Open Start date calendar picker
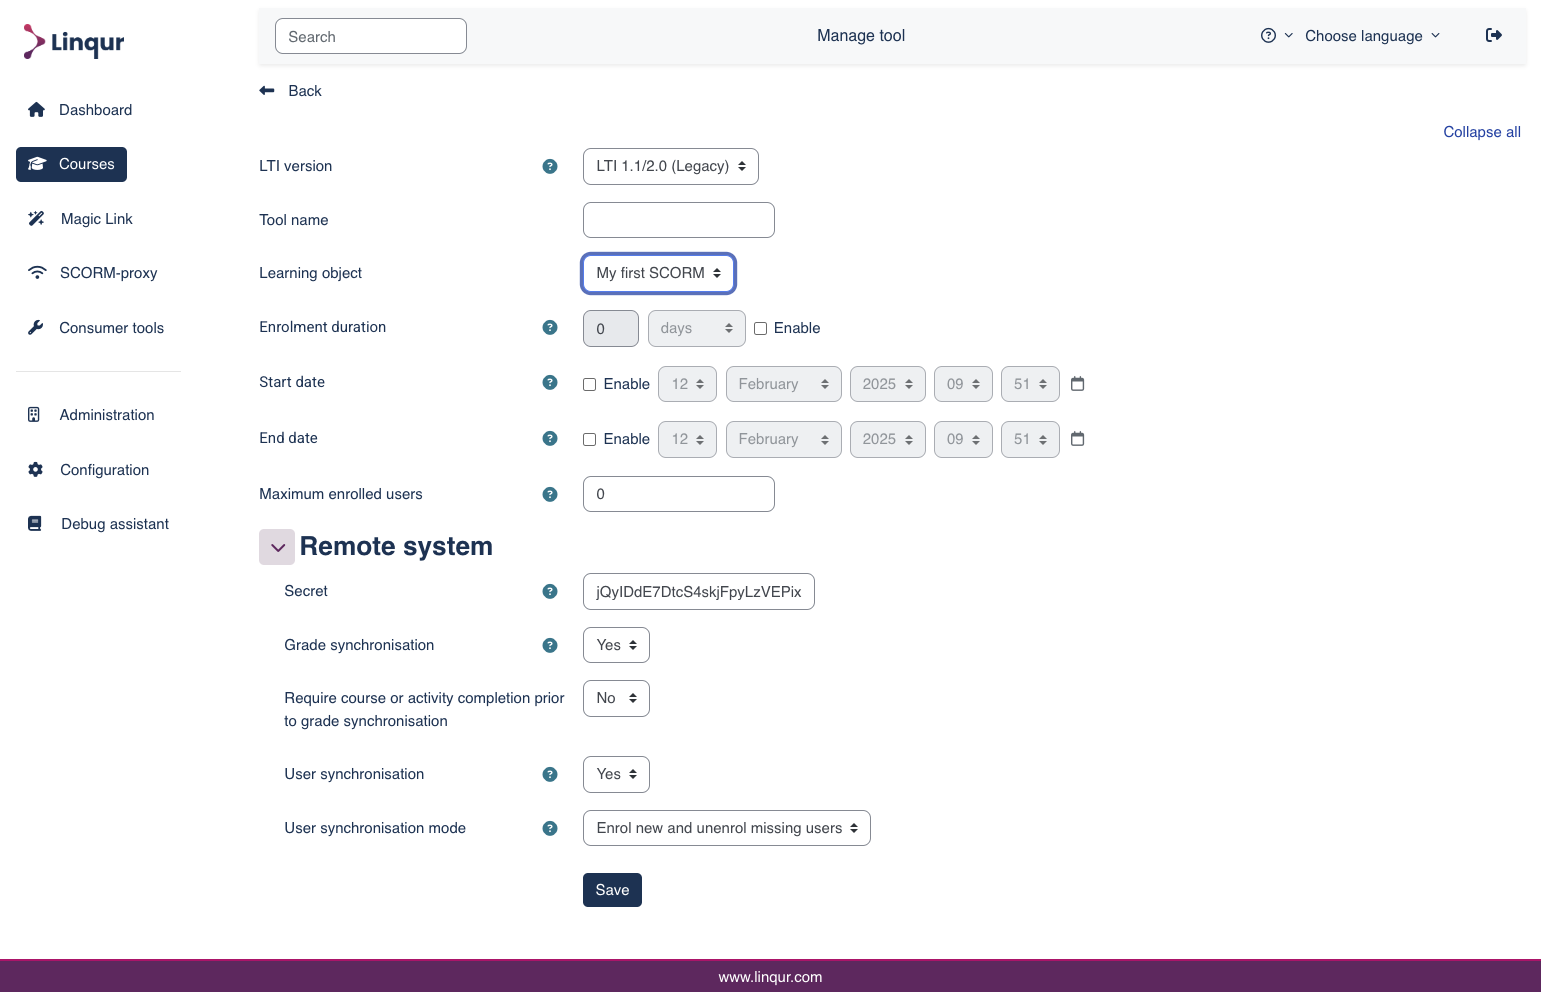Image resolution: width=1541 pixels, height=992 pixels. 1078,384
